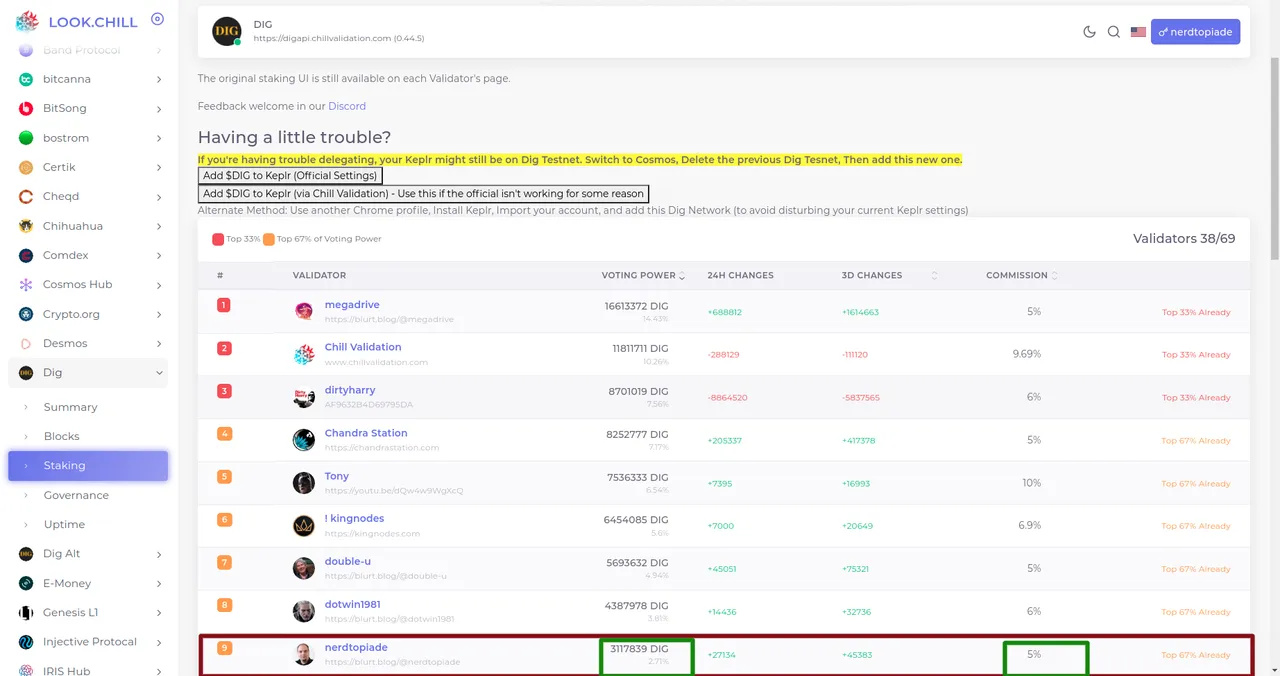This screenshot has width=1280, height=676.
Task: Click the Tony validator avatar
Action: click(x=304, y=483)
